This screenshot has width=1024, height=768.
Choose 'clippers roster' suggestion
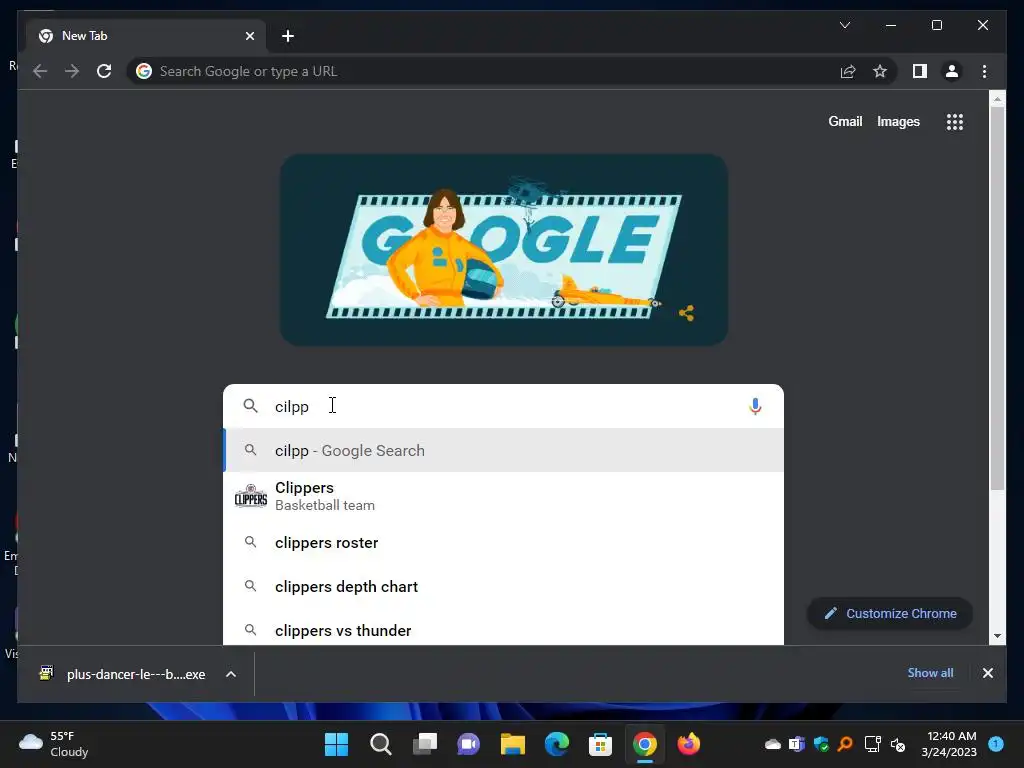(503, 543)
